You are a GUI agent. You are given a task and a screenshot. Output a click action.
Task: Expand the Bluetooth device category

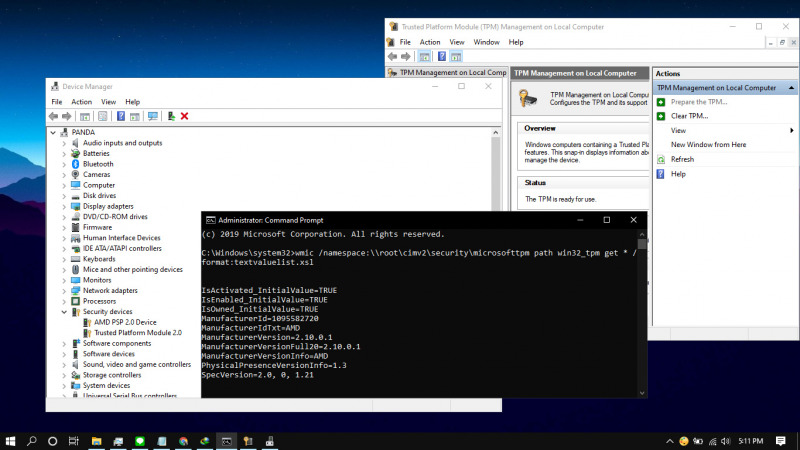pos(64,164)
